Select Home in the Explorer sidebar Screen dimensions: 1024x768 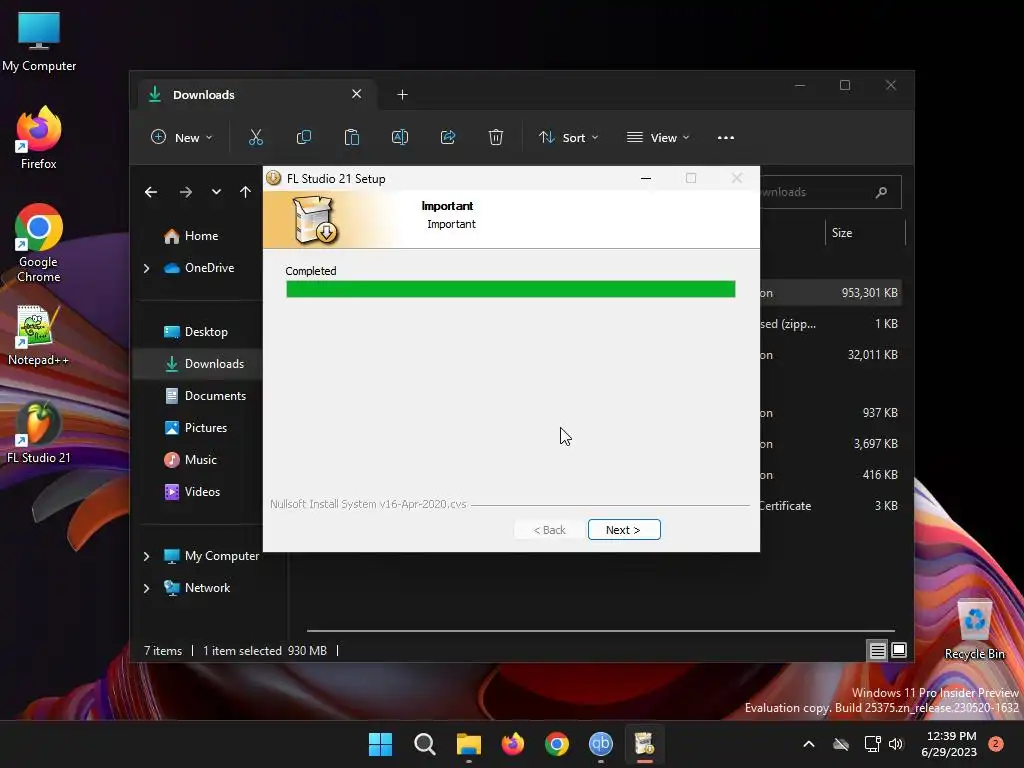coord(199,236)
